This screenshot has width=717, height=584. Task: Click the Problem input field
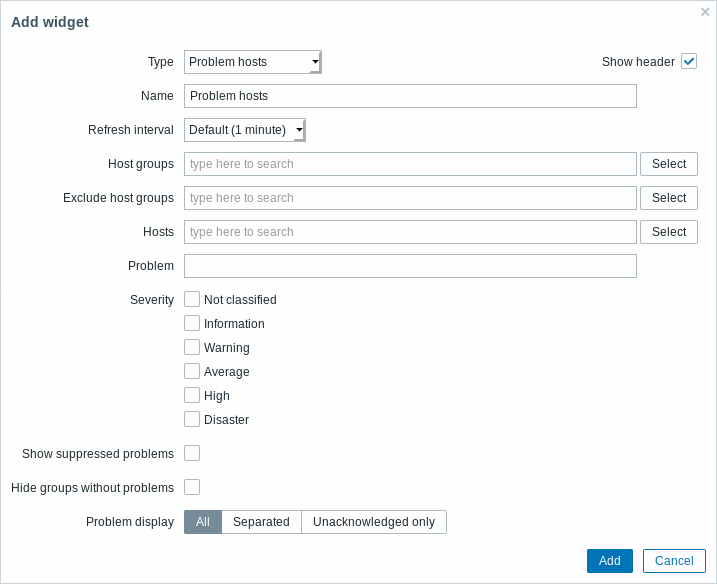point(410,266)
